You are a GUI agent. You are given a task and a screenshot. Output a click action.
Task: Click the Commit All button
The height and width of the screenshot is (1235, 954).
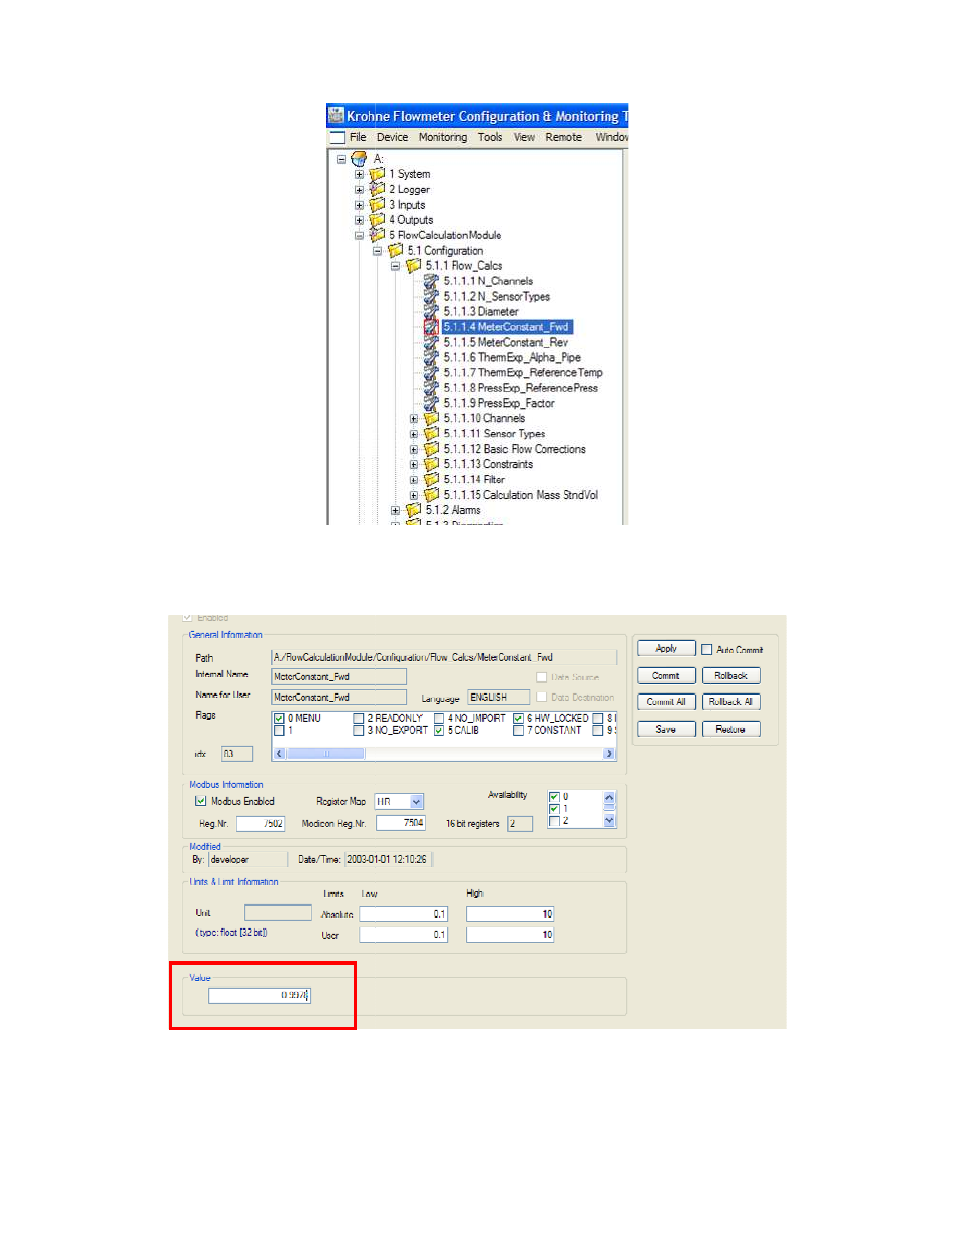point(666,702)
